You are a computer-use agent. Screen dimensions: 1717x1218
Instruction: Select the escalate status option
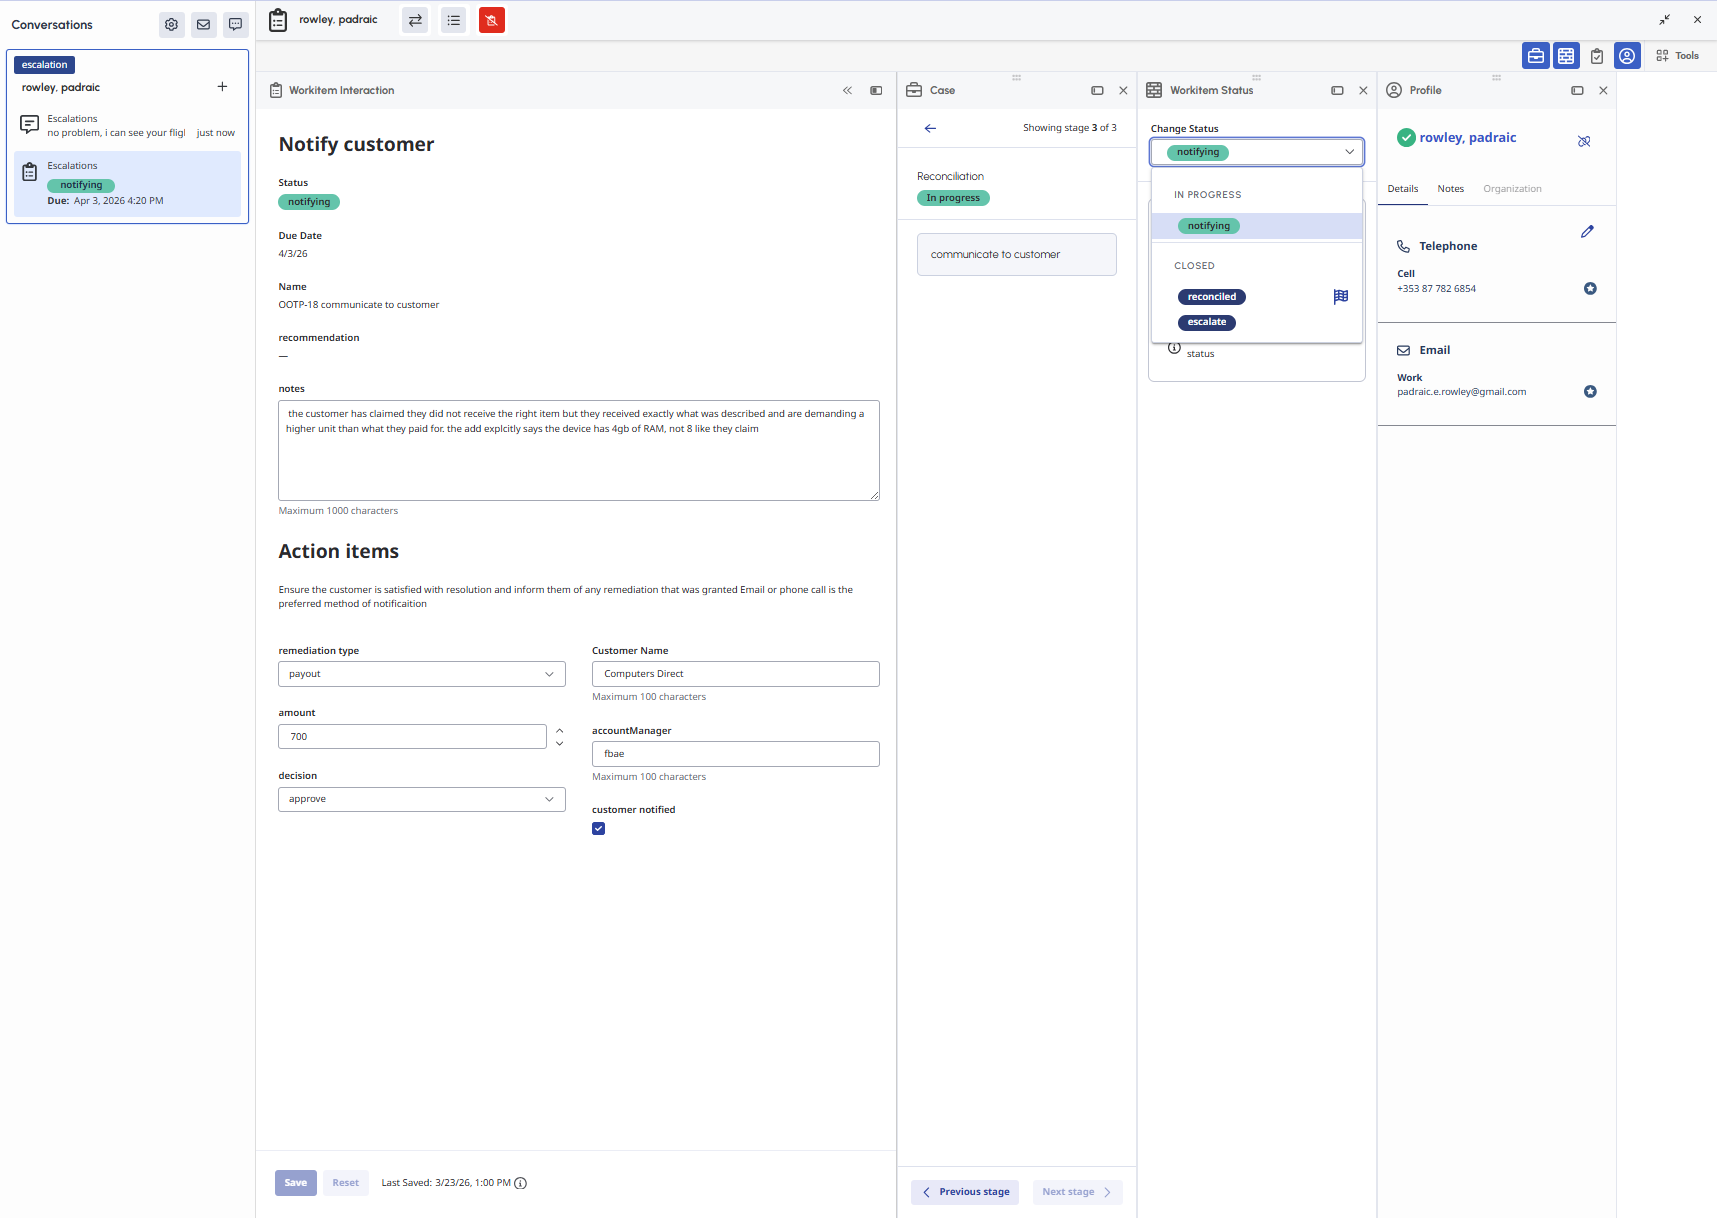click(x=1207, y=322)
